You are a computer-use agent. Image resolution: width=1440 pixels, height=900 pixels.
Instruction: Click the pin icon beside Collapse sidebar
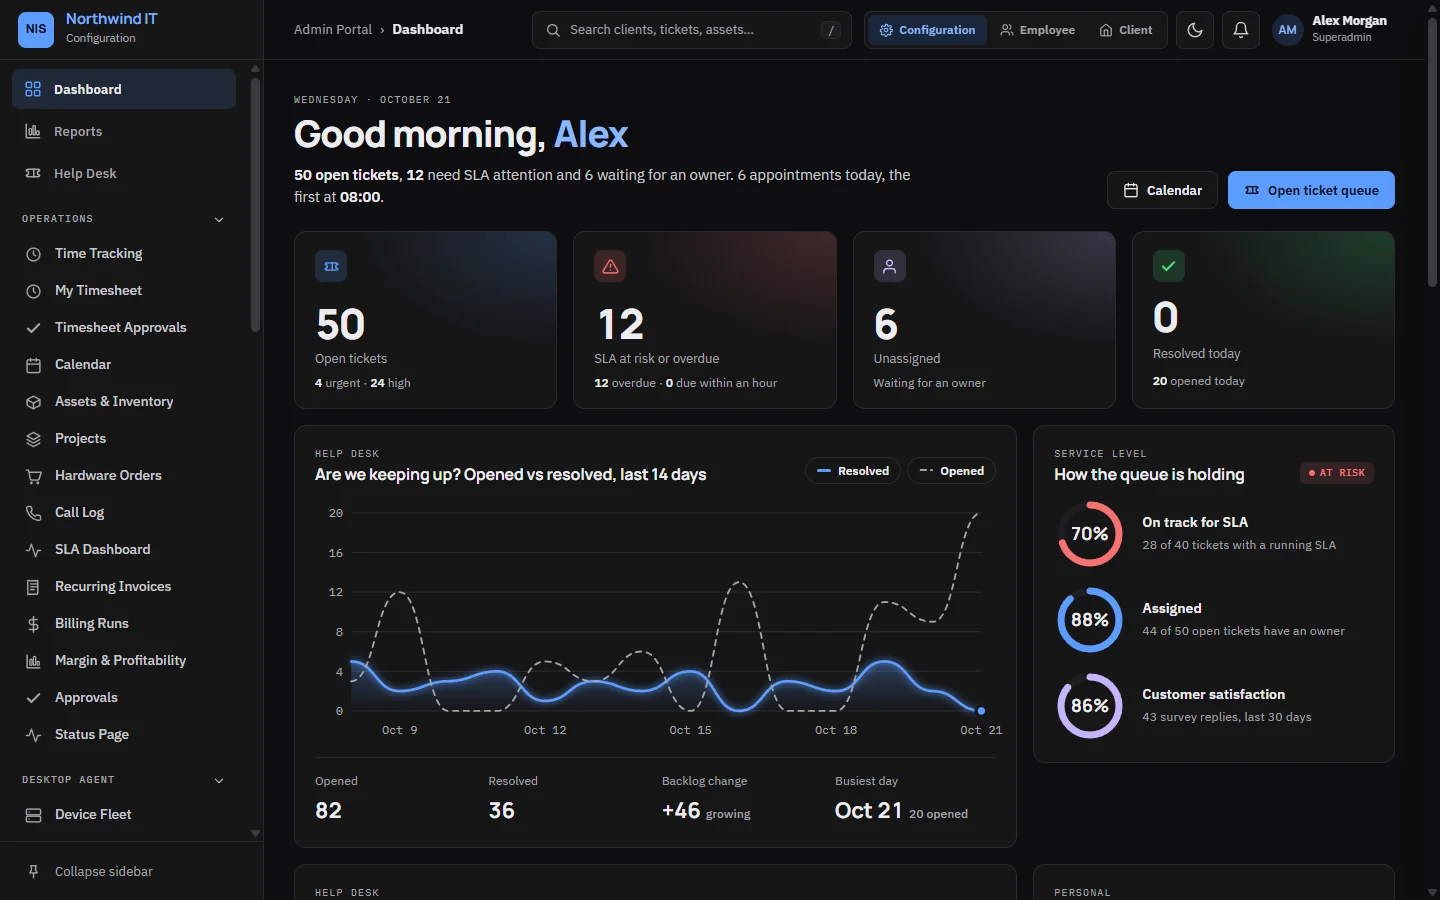(x=33, y=871)
